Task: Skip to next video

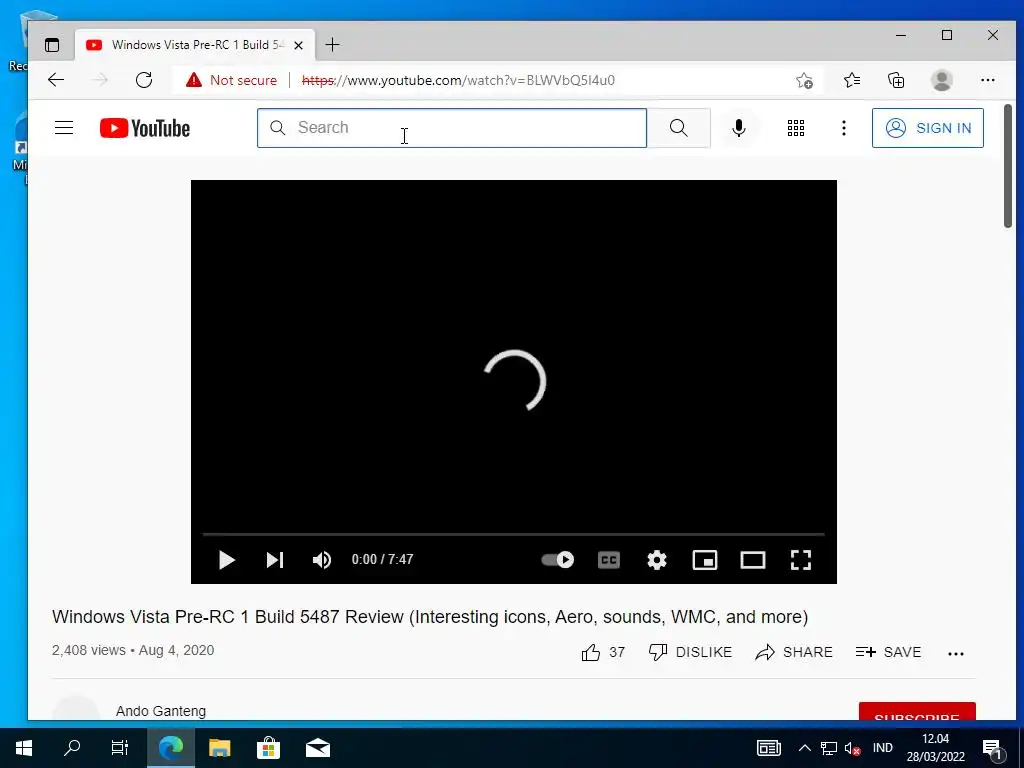Action: pyautogui.click(x=275, y=560)
